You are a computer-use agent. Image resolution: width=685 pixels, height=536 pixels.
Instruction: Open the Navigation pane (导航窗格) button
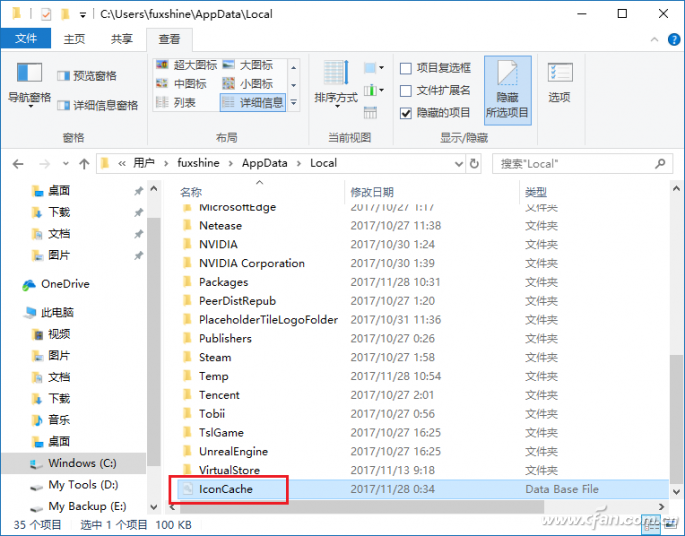click(x=29, y=83)
